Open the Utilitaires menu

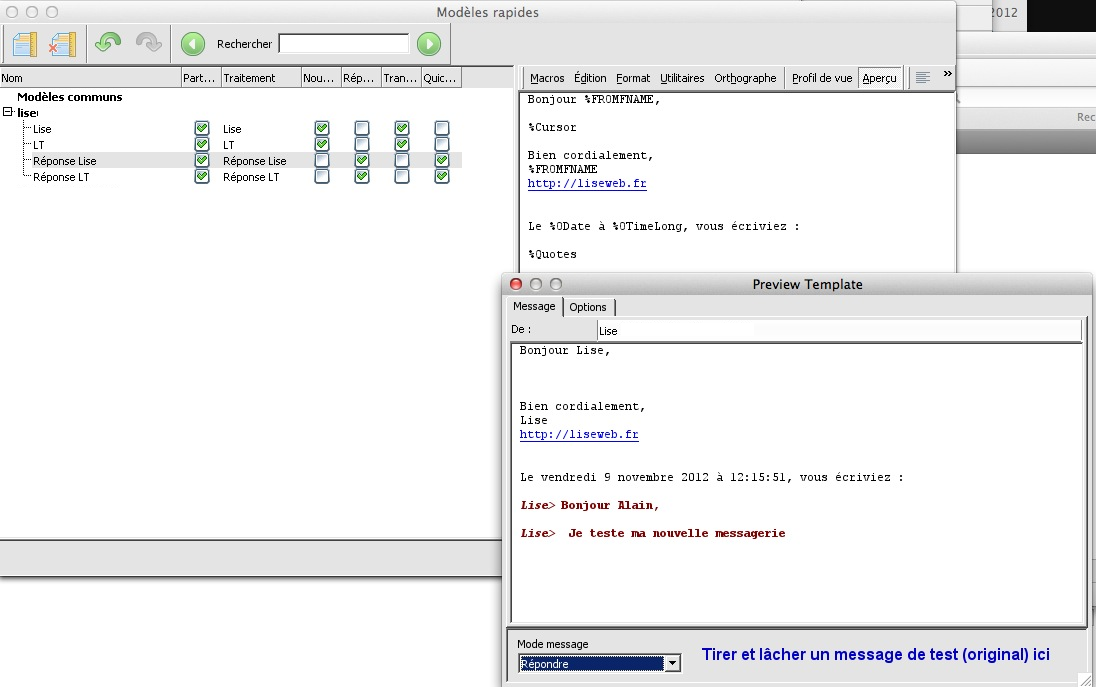(682, 78)
